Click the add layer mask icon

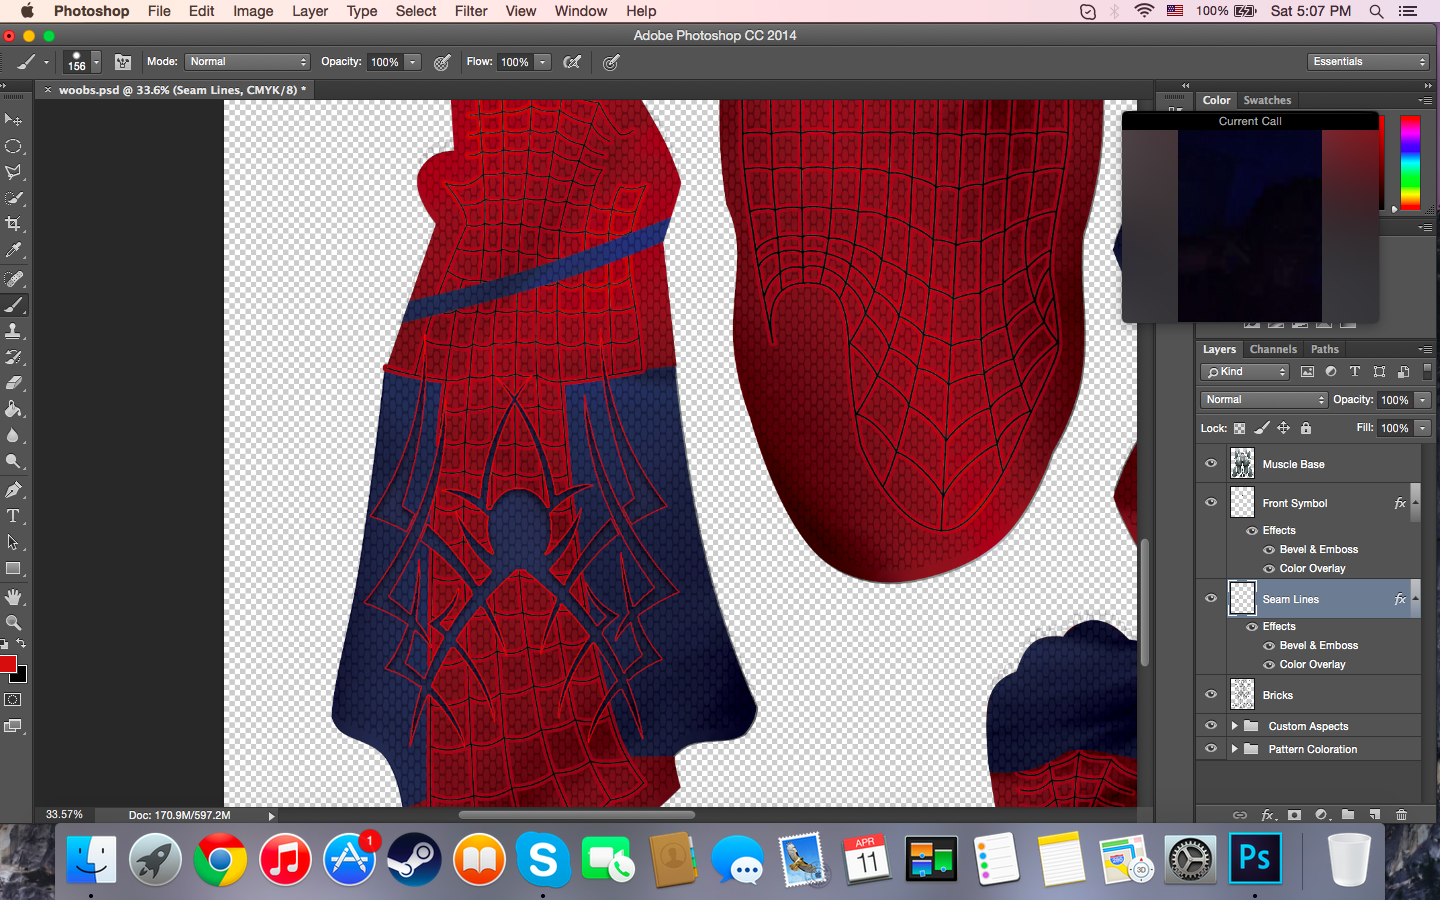[x=1294, y=815]
